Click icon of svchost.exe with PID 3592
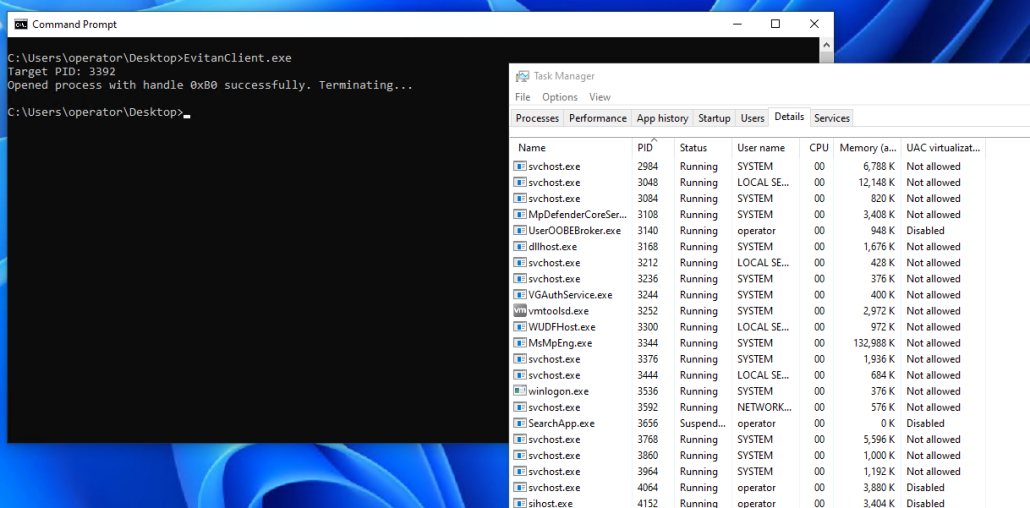Viewport: 1030px width, 508px height. tap(520, 407)
